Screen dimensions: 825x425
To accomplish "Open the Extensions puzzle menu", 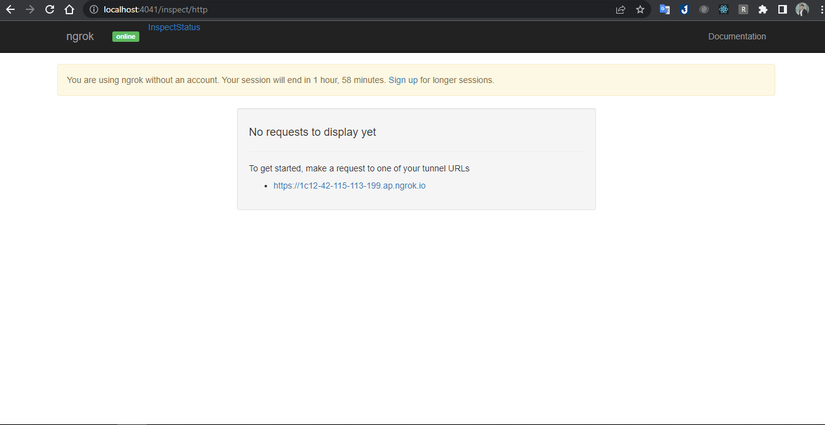I will coord(763,9).
